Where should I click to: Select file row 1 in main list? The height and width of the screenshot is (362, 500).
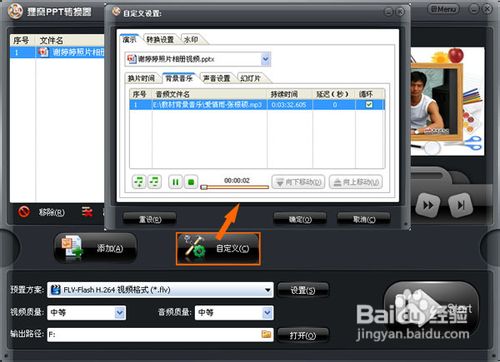57,52
